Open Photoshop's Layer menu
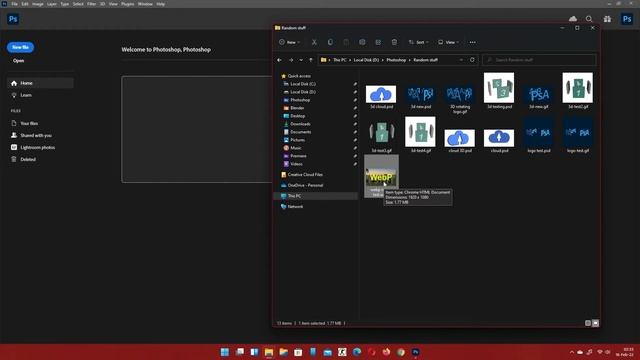The width and height of the screenshot is (640, 360). click(52, 4)
